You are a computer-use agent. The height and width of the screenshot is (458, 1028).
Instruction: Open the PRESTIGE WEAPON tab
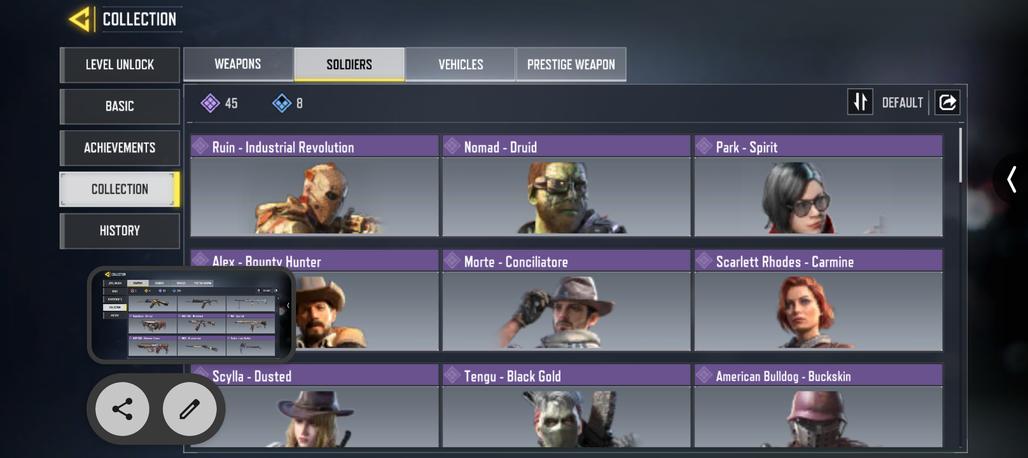point(571,64)
